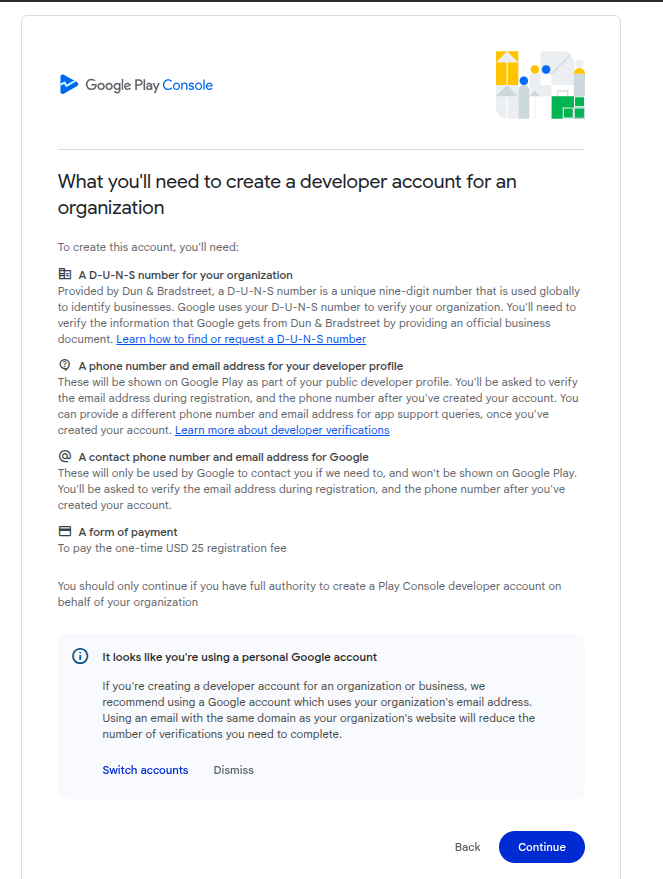Click the Google Play Console logo icon

point(68,85)
